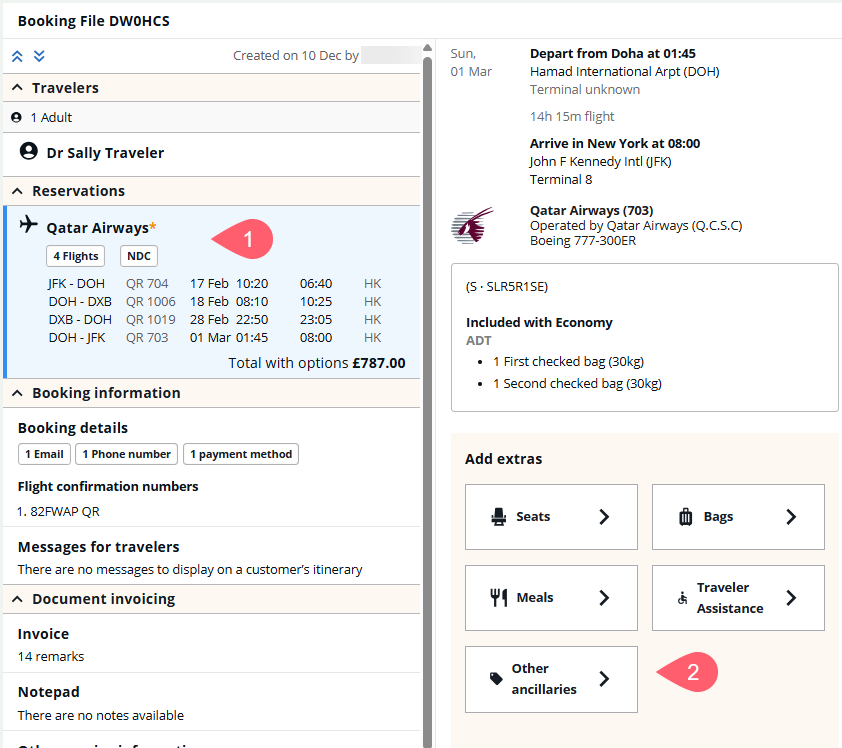The image size is (842, 748).
Task: Click the left panel vertical scrollbar
Action: 427,400
